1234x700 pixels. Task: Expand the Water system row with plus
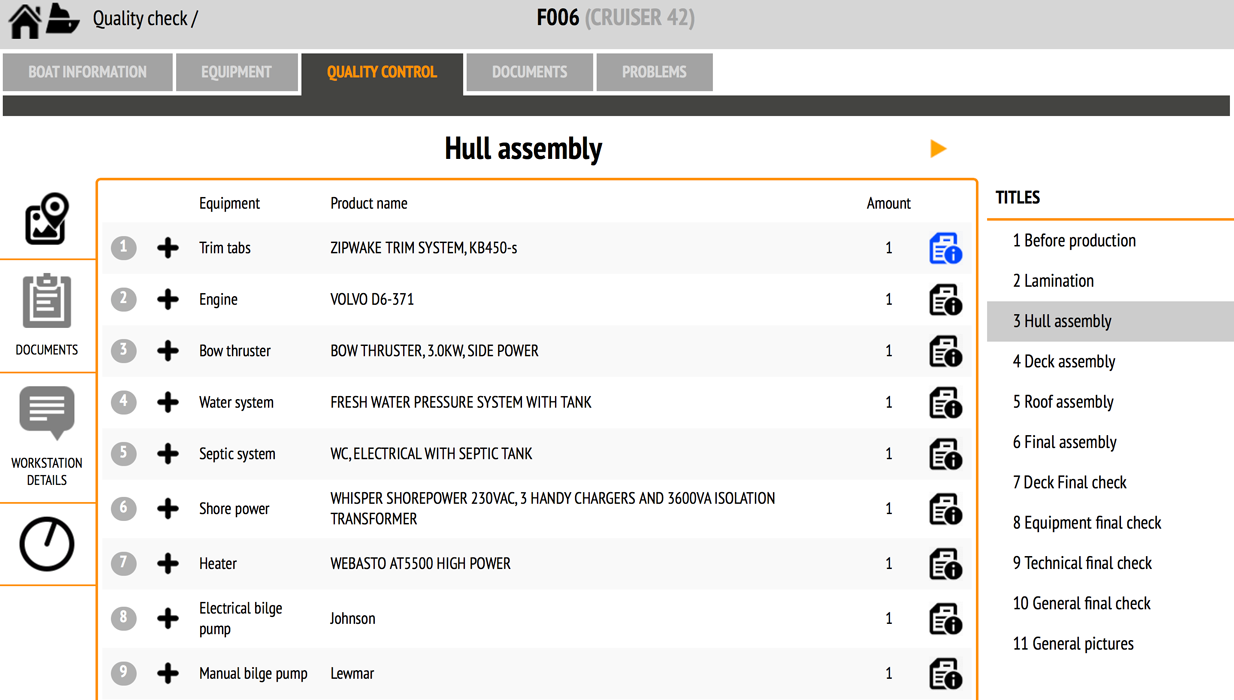tap(168, 403)
